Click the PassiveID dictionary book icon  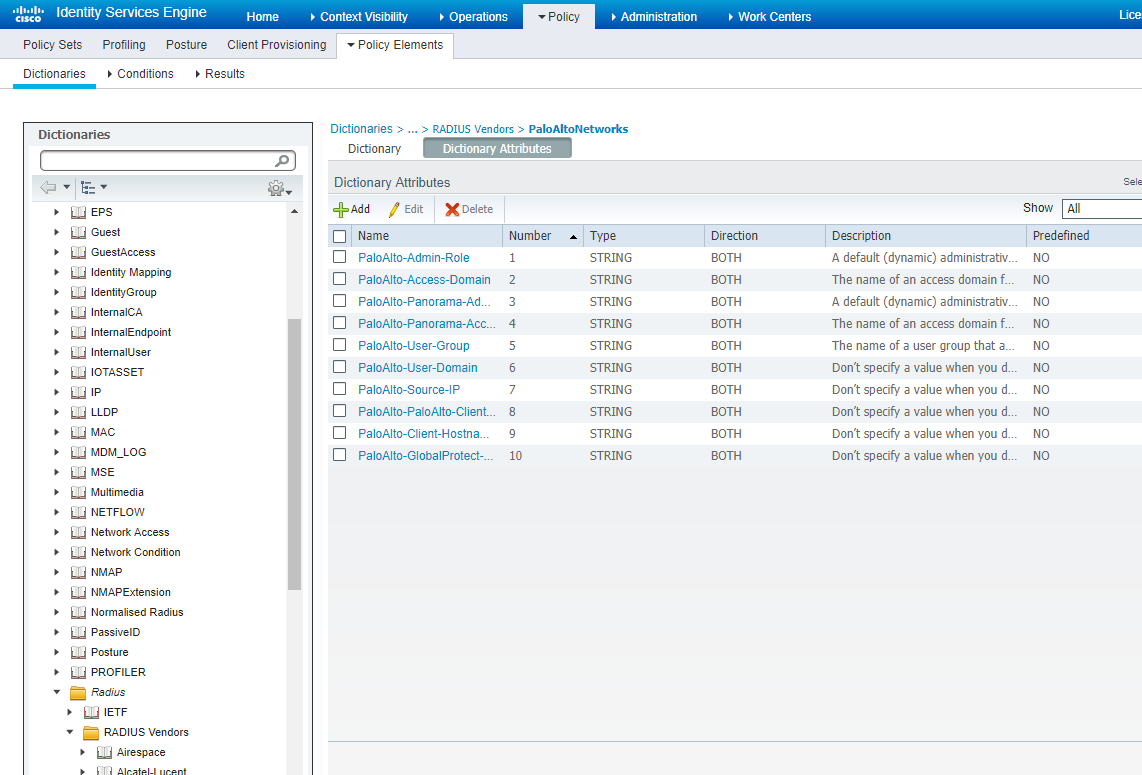pos(79,632)
